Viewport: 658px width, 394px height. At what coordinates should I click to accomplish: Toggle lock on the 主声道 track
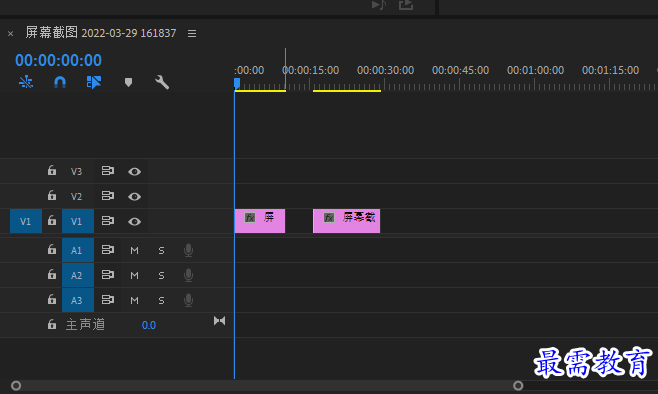click(52, 324)
